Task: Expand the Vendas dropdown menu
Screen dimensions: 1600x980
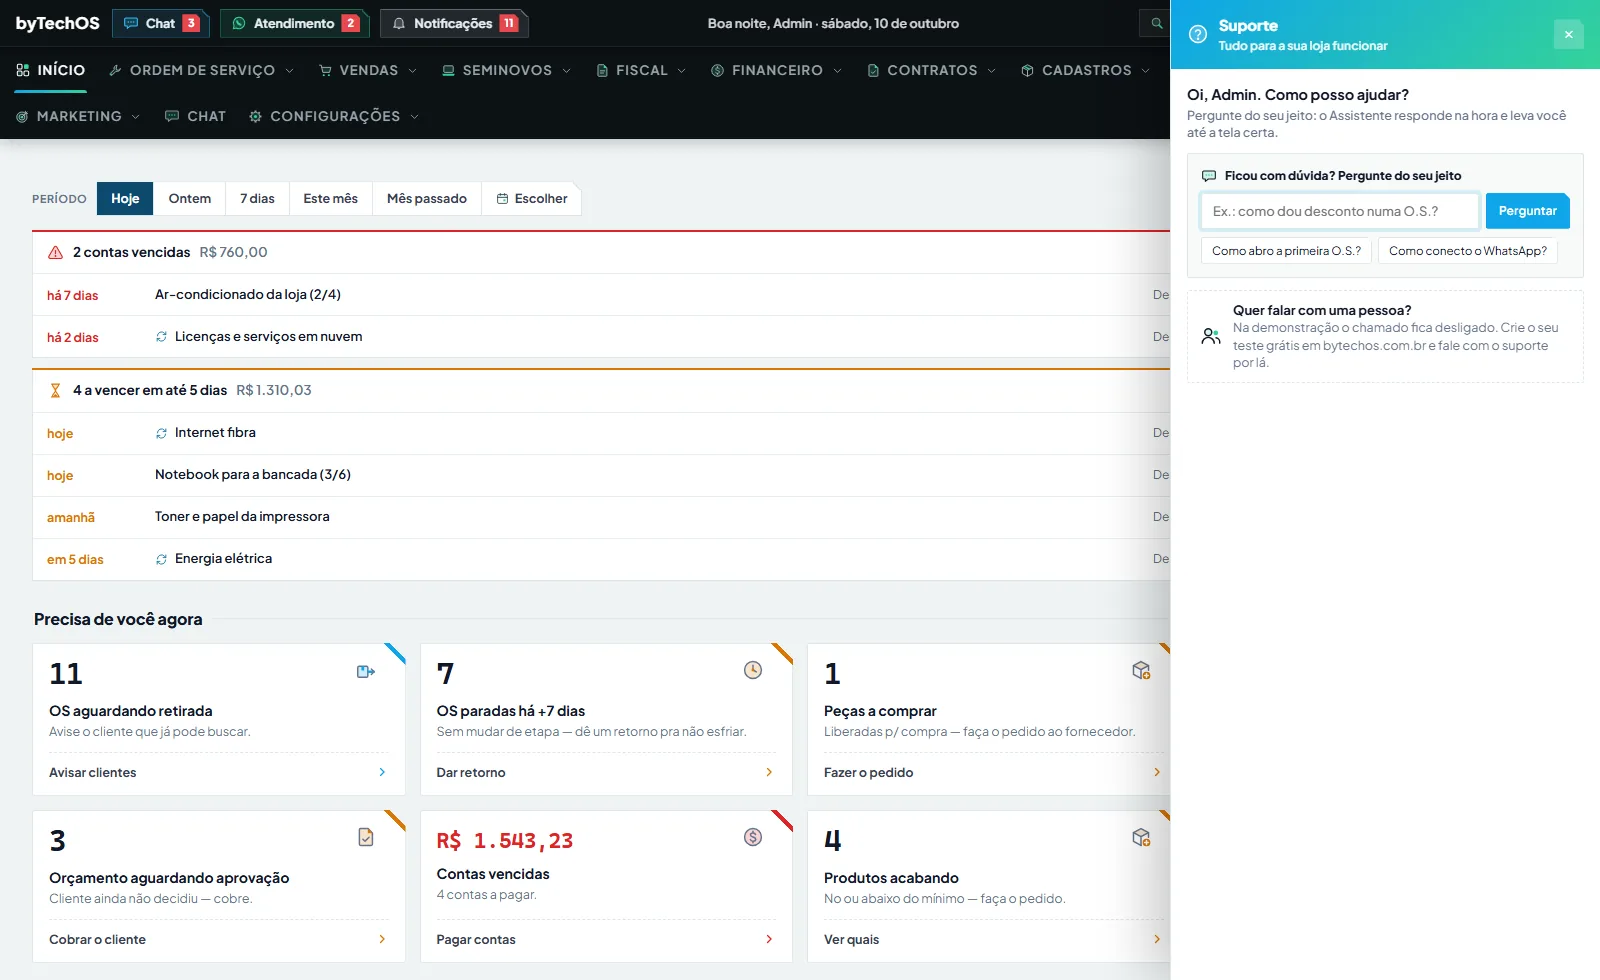Action: [x=367, y=70]
